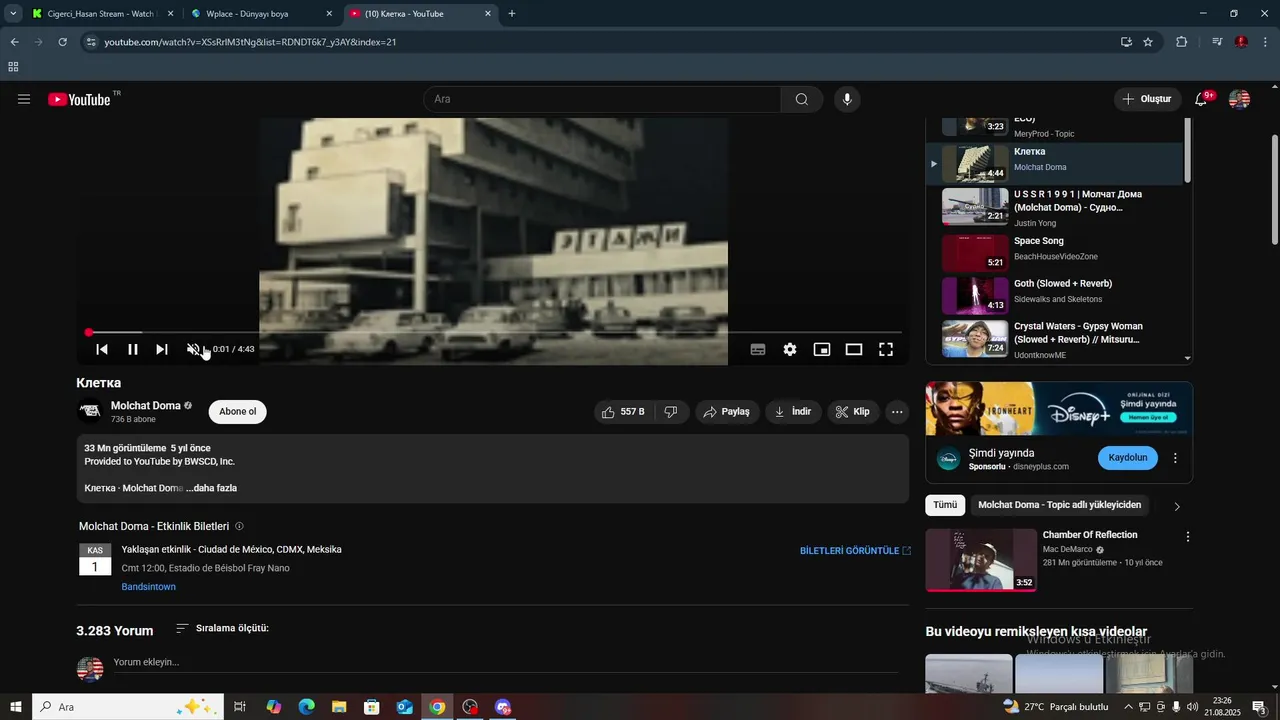Open the Disney+ ad options menu
This screenshot has height=720, width=1280.
1175,458
